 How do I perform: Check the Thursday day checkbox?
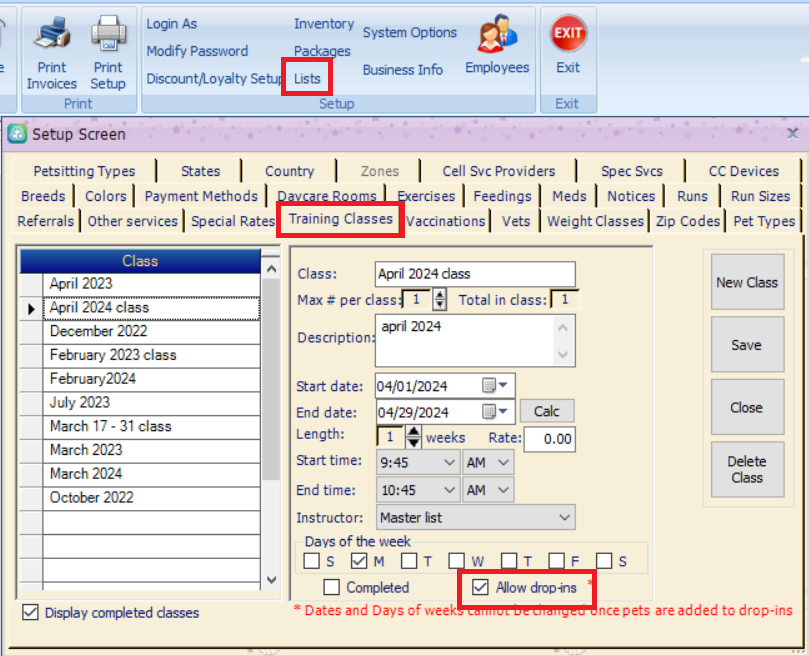509,561
